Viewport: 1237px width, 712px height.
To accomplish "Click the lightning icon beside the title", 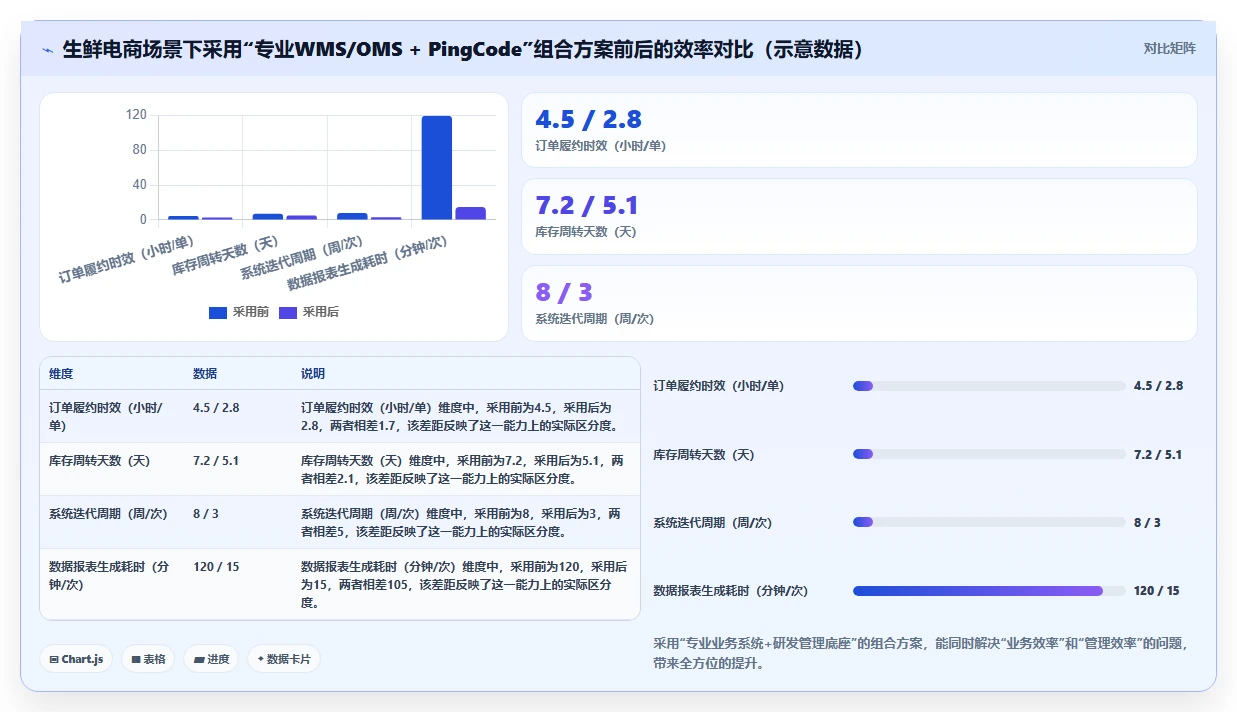I will 48,50.
